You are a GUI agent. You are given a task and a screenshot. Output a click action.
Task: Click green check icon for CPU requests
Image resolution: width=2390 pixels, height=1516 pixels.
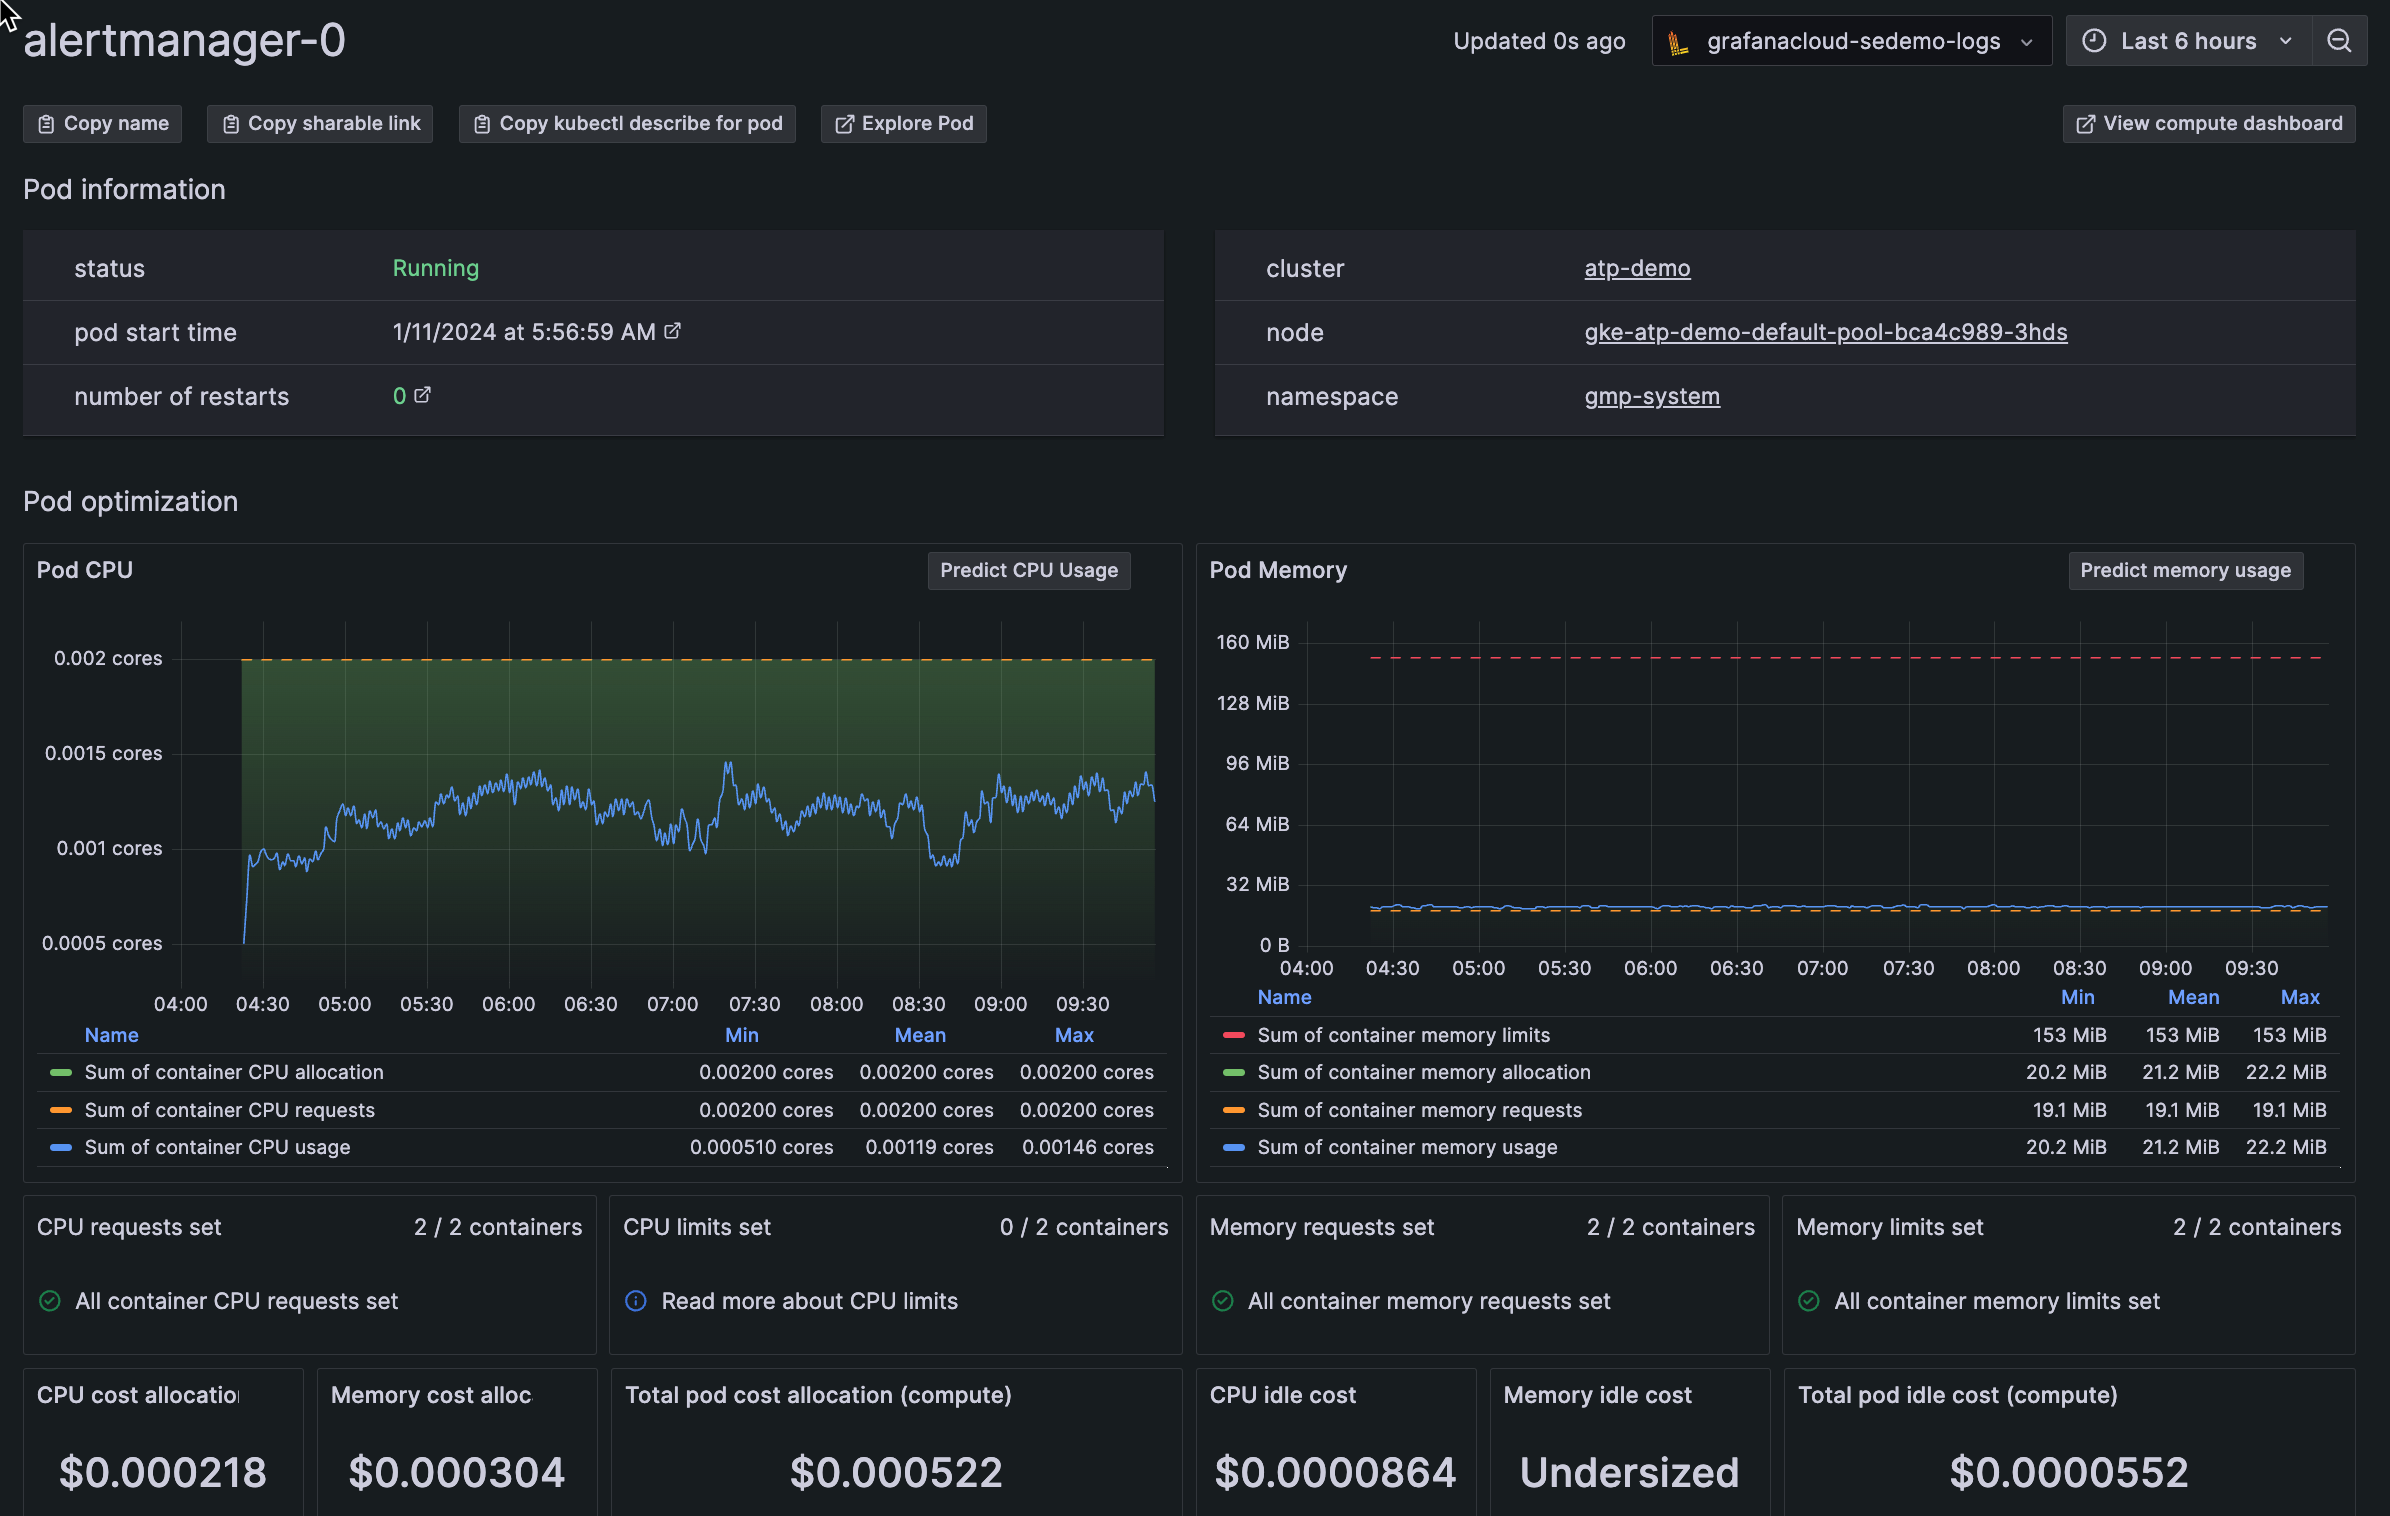click(x=49, y=1301)
